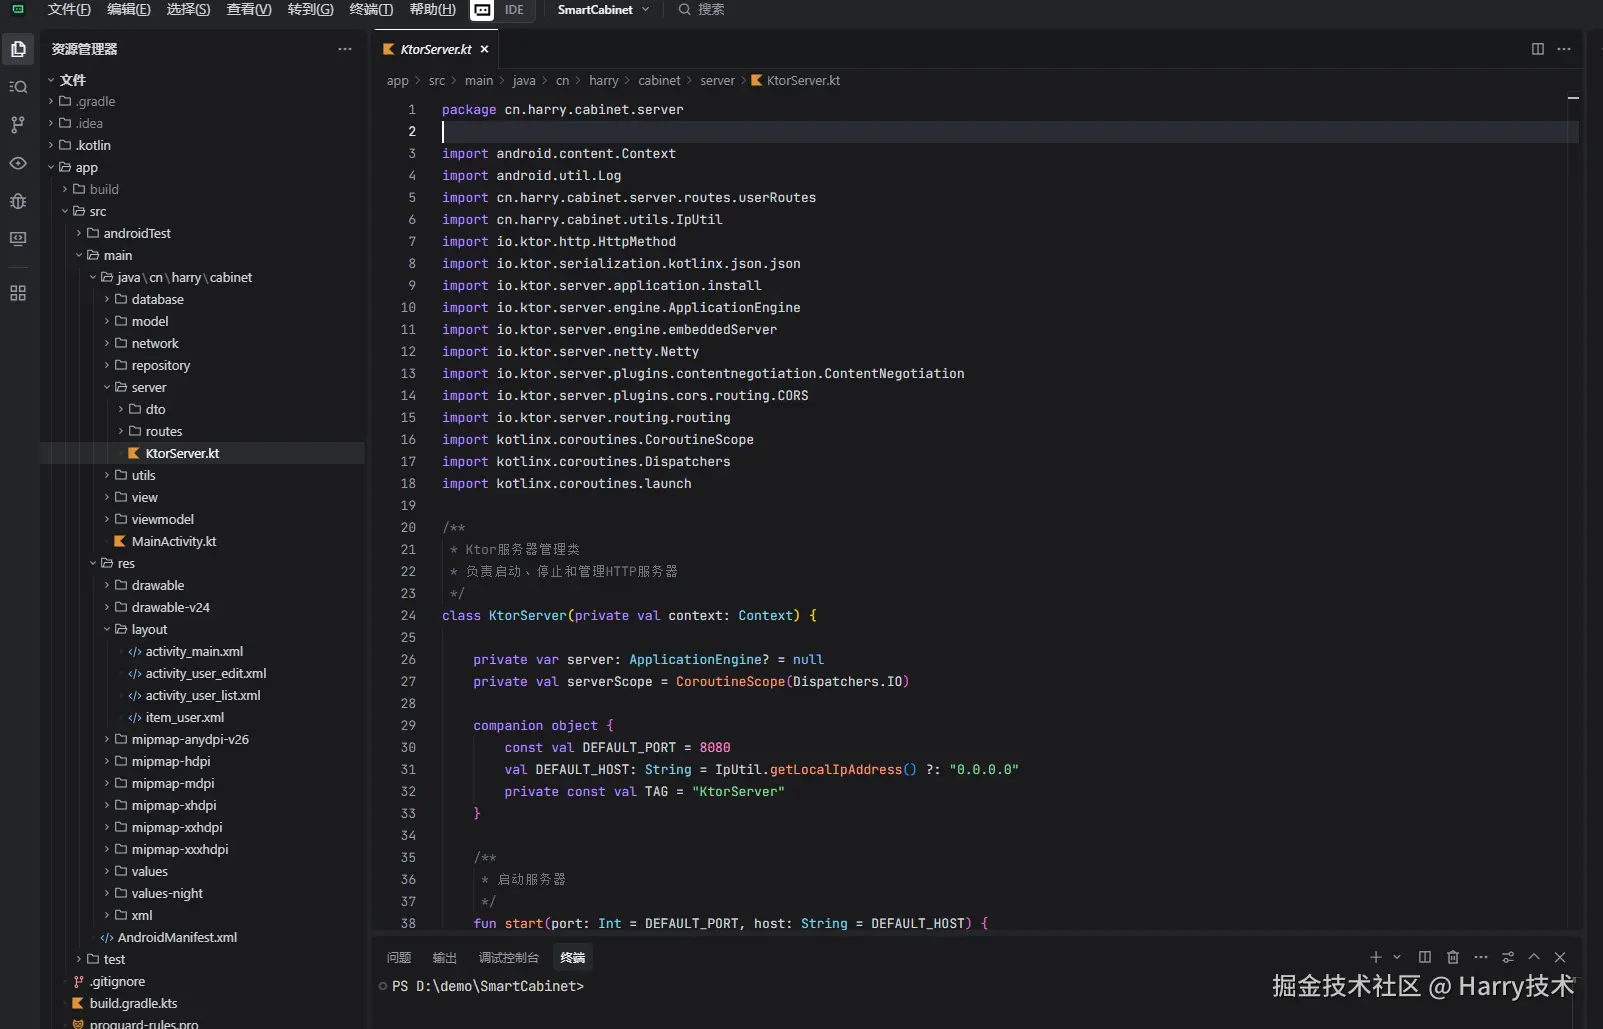Image resolution: width=1603 pixels, height=1029 pixels.
Task: Click the 搜索 search field
Action: [x=711, y=10]
